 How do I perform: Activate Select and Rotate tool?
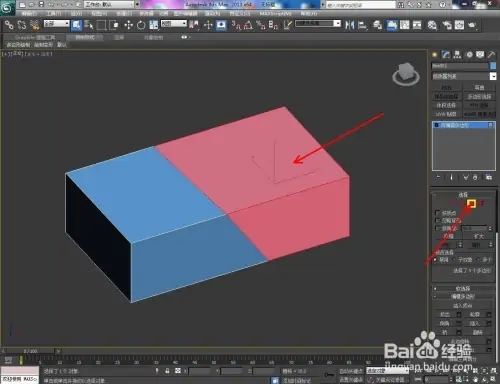coord(141,25)
